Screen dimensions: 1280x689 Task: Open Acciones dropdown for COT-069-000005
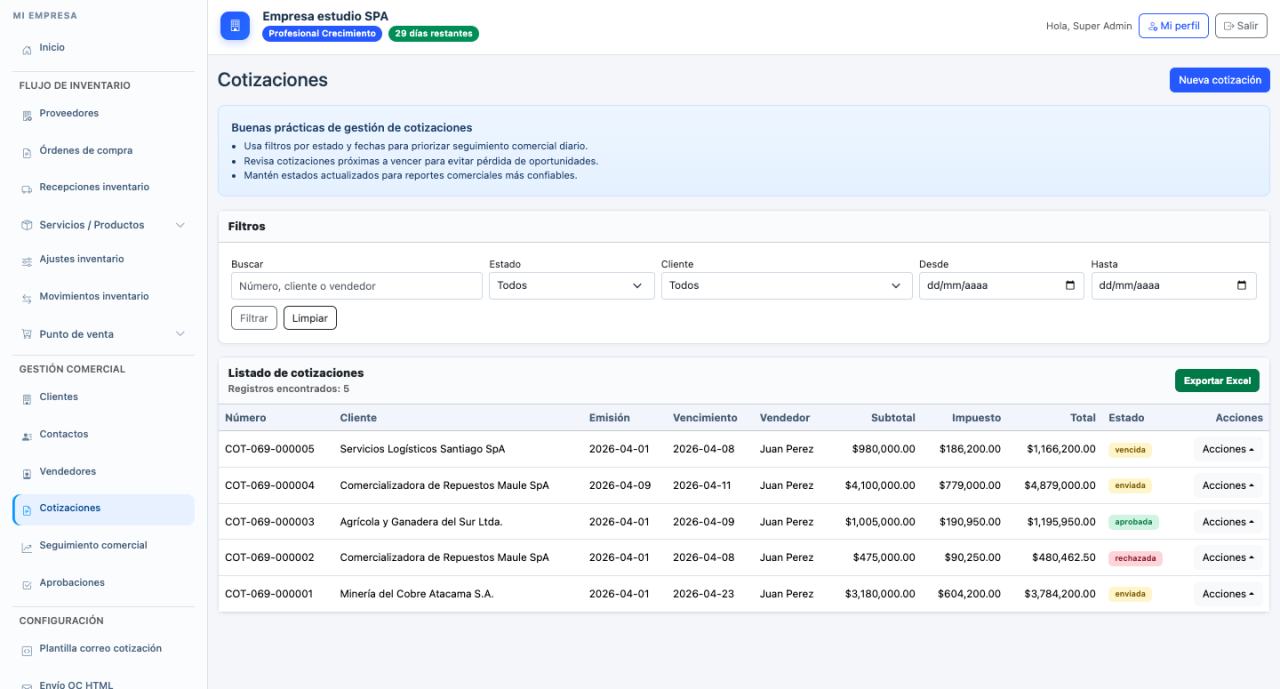coord(1228,450)
